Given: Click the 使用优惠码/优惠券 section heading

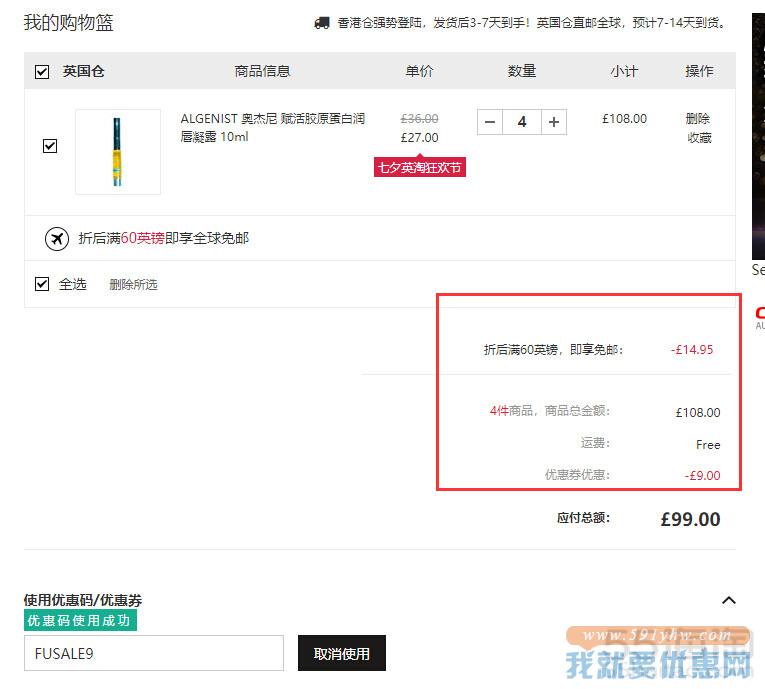Looking at the screenshot, I should (83, 600).
